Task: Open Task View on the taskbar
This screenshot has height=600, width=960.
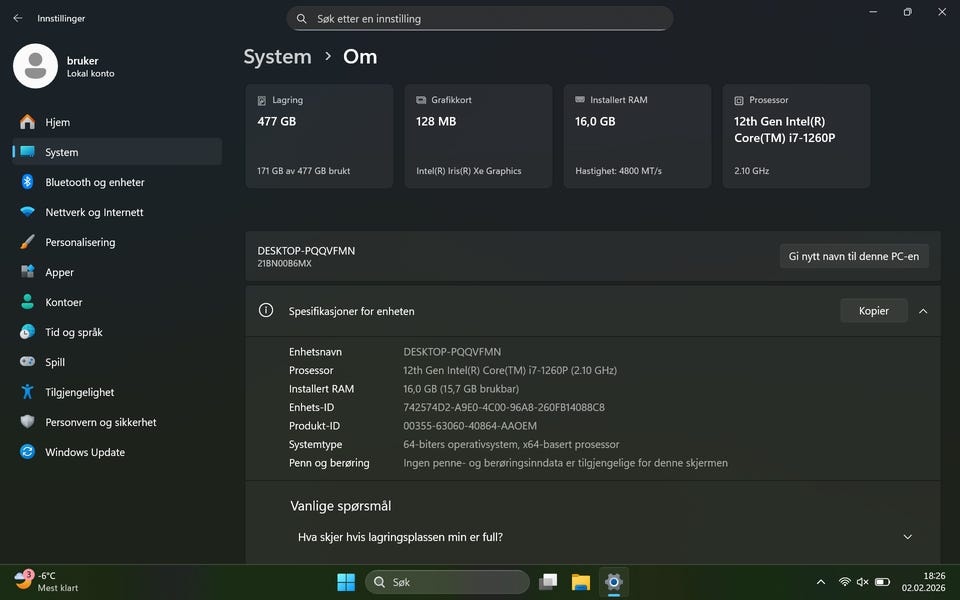Action: click(x=548, y=582)
